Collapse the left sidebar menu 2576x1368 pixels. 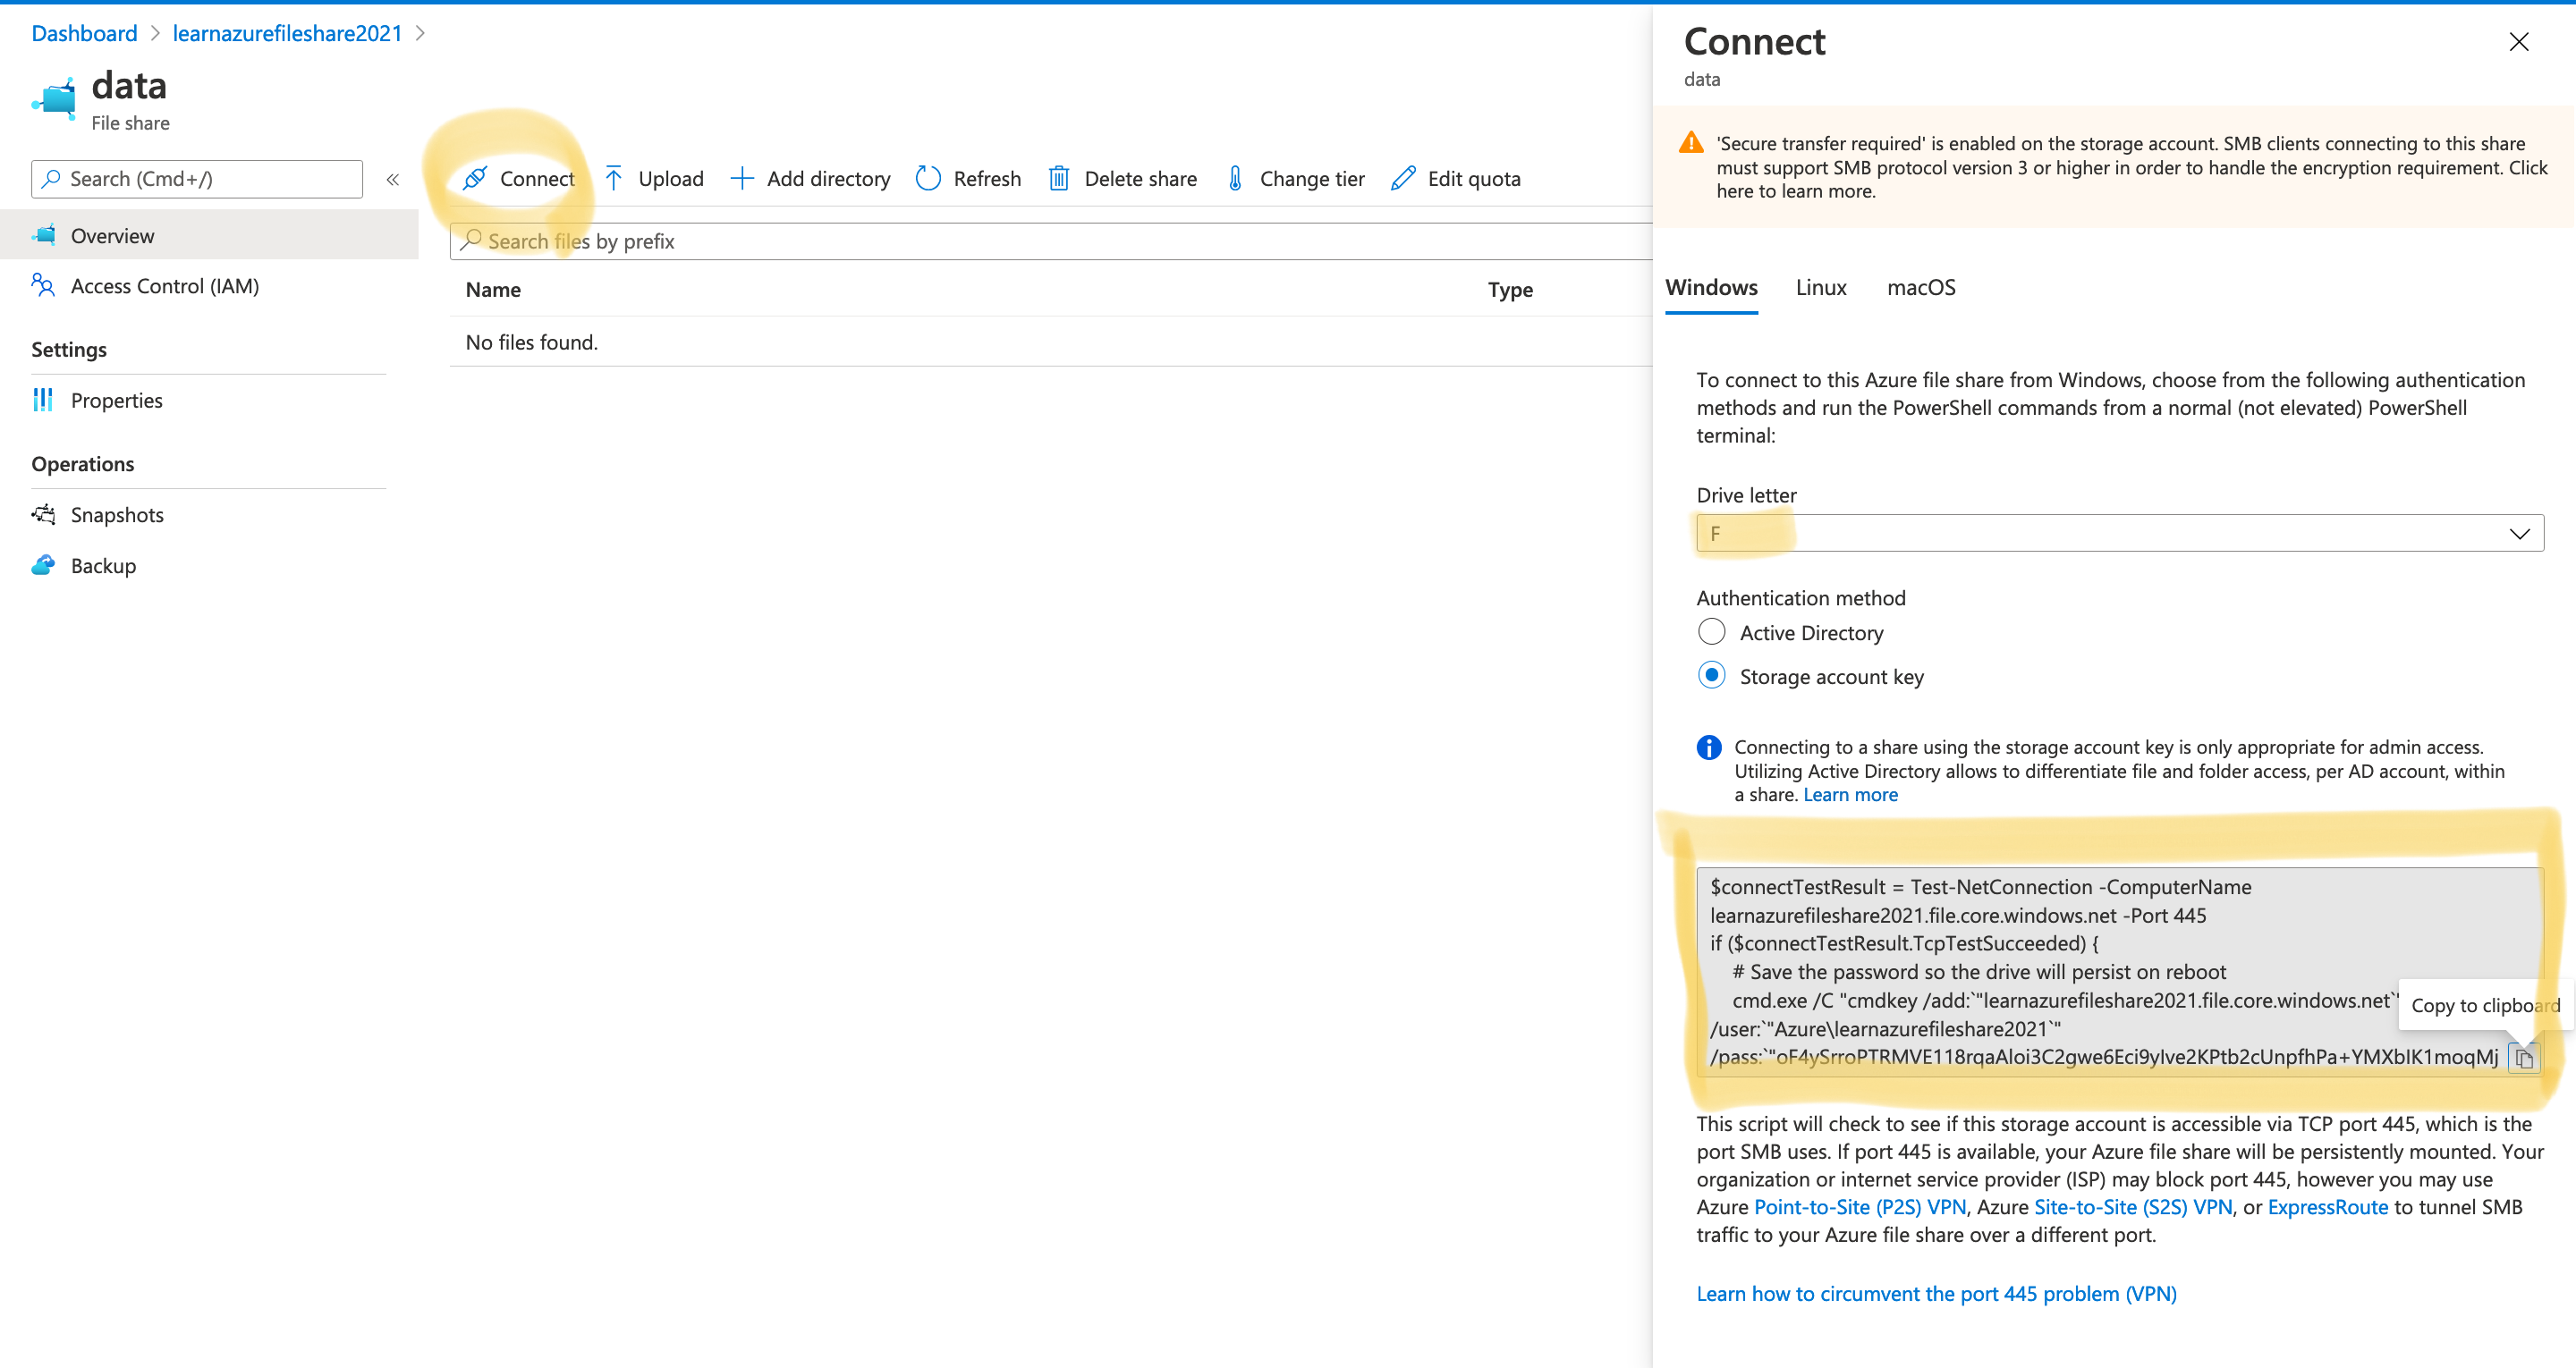[x=393, y=179]
